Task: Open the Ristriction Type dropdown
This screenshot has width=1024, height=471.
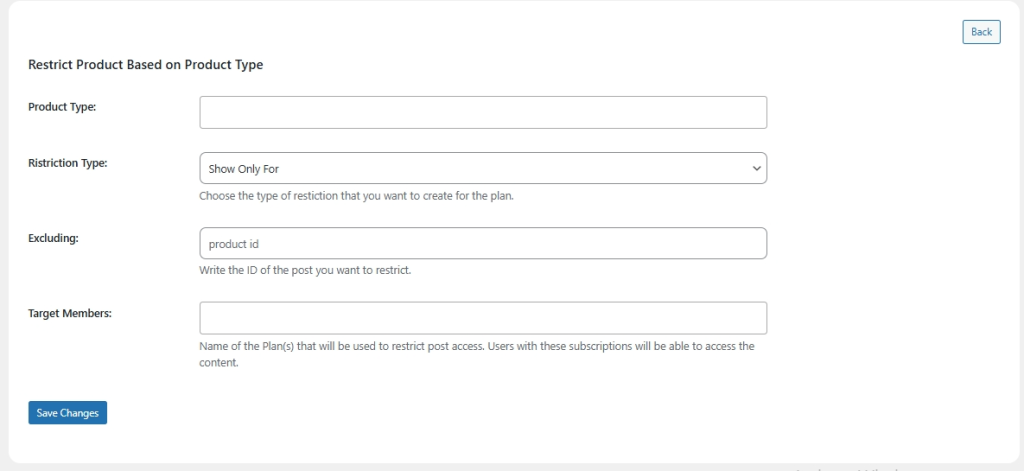Action: tap(483, 168)
